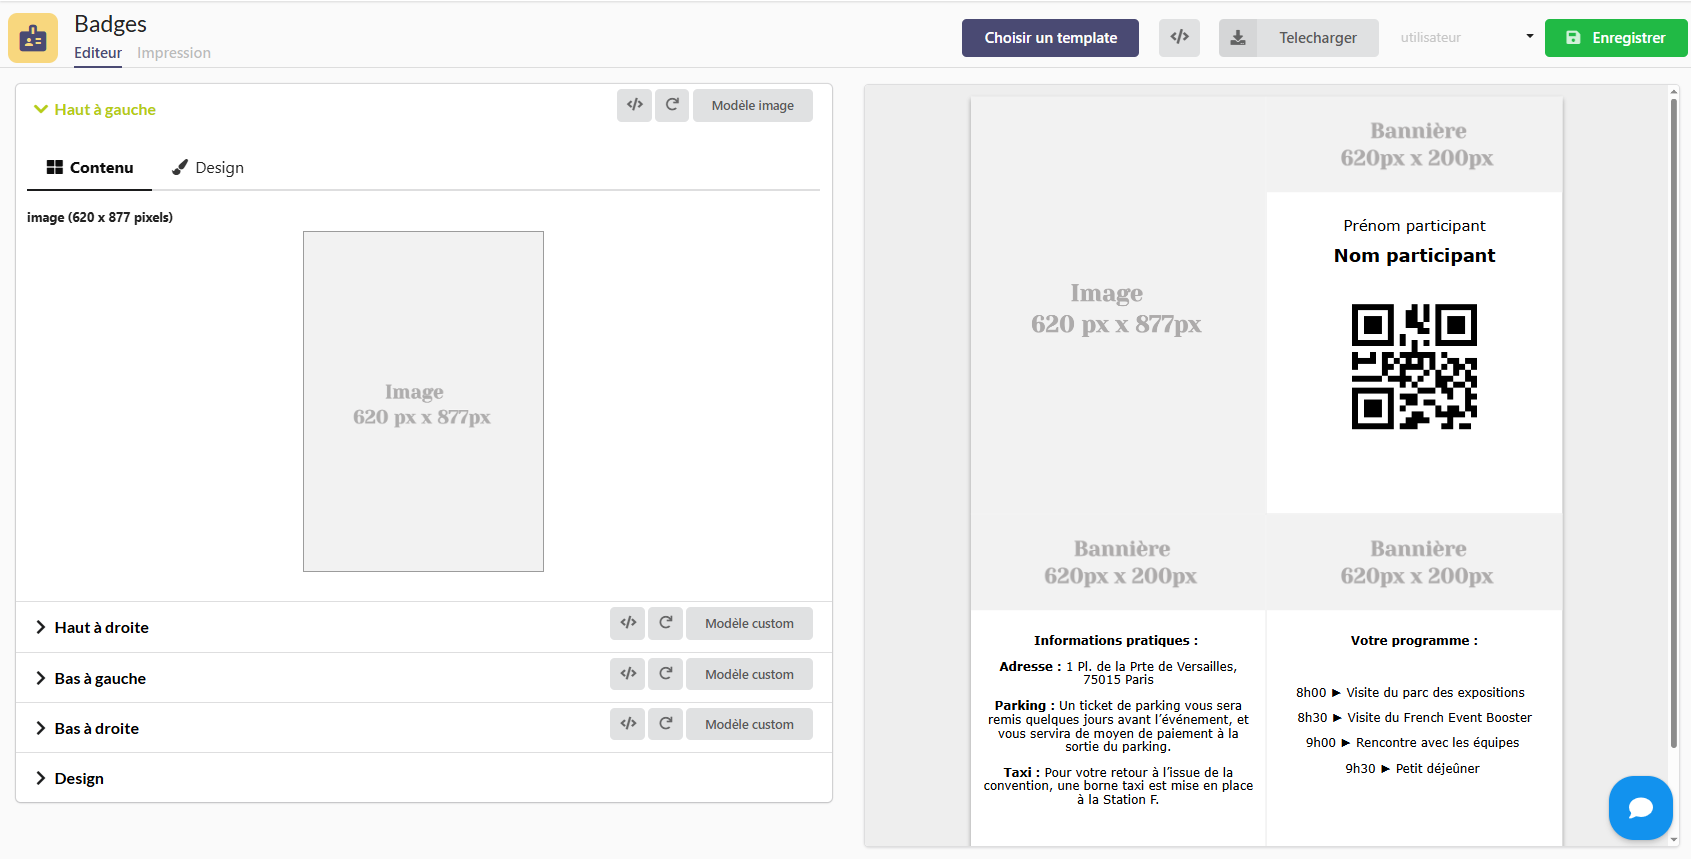This screenshot has height=859, width=1691.
Task: Open code editor for Bas à droite
Action: coord(628,724)
